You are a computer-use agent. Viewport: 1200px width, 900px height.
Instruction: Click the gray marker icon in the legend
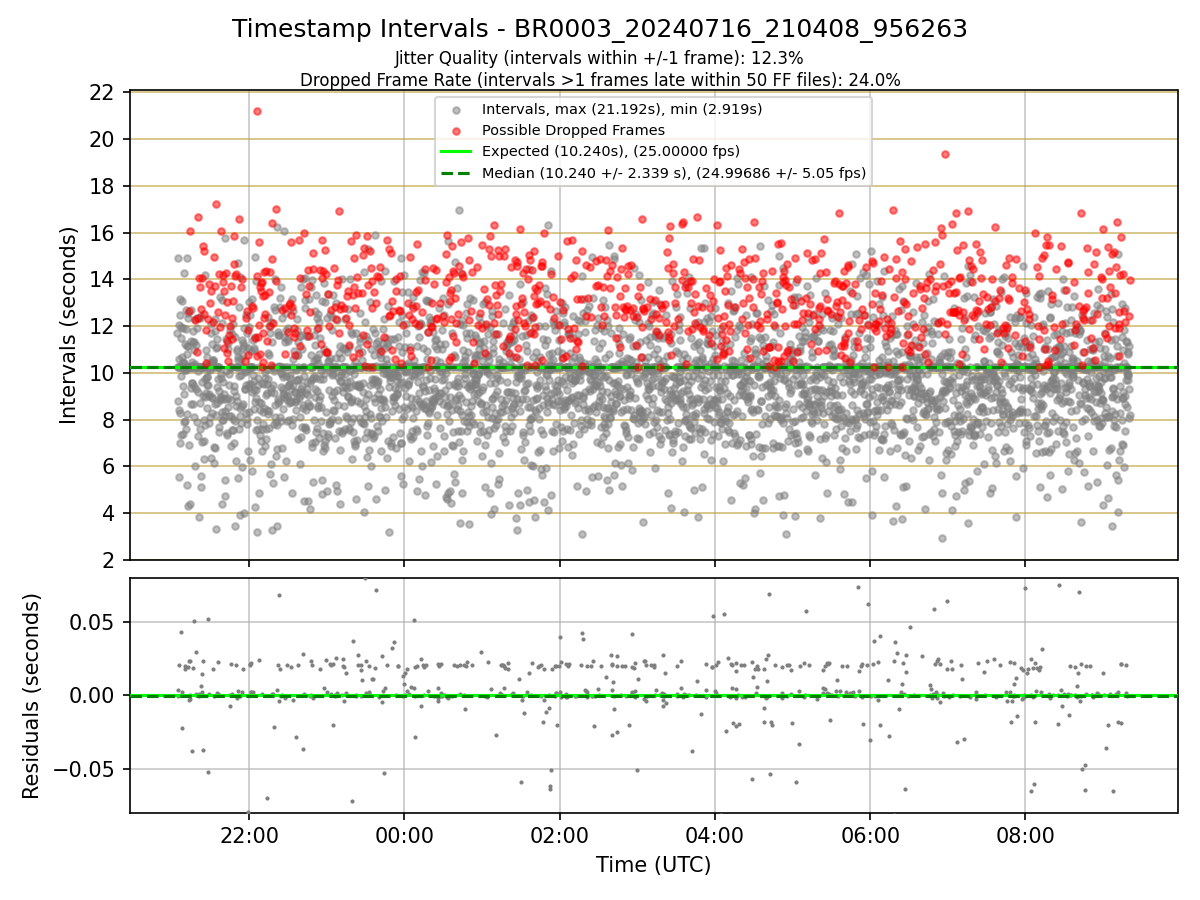click(456, 110)
